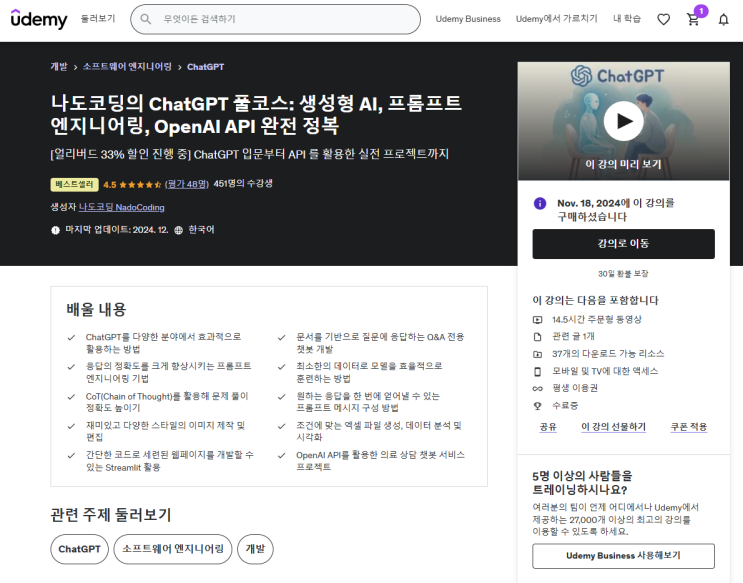This screenshot has width=743, height=583.
Task: Focus the course search input field
Action: pyautogui.click(x=275, y=19)
